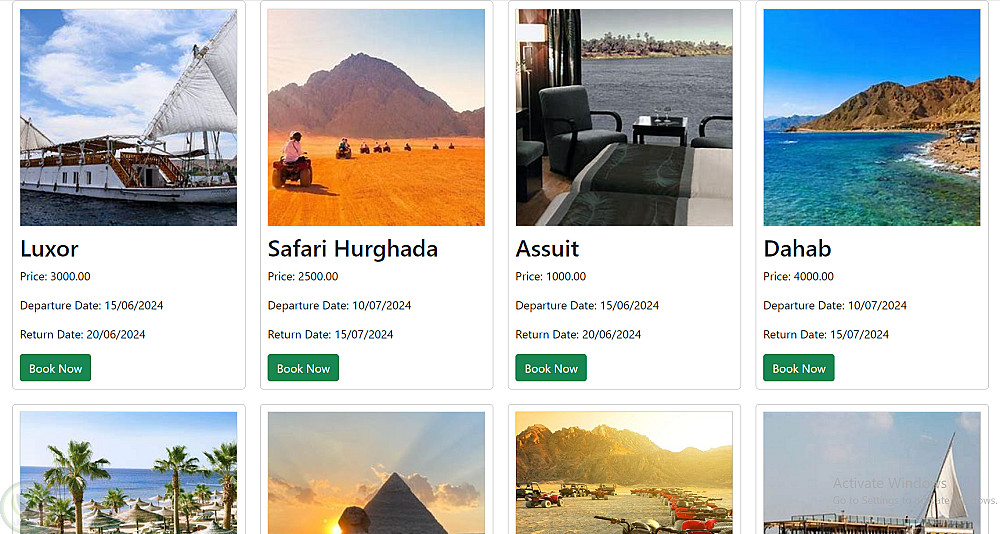Click the Luxor trip title
This screenshot has width=1000, height=534.
click(x=49, y=248)
